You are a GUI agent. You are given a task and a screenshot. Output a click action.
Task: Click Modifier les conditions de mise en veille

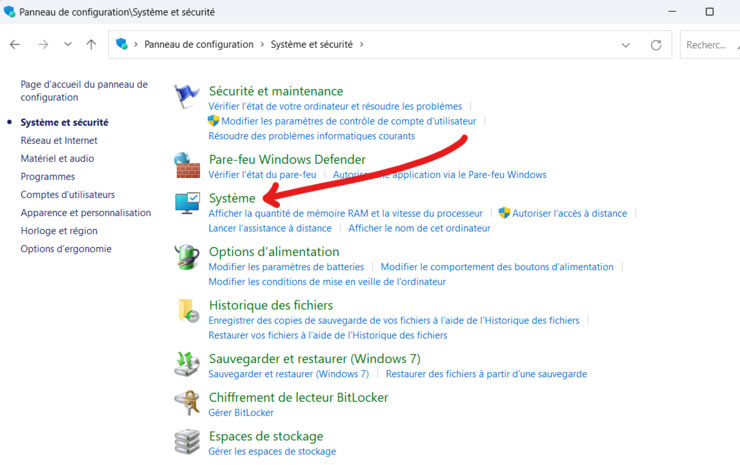point(327,282)
